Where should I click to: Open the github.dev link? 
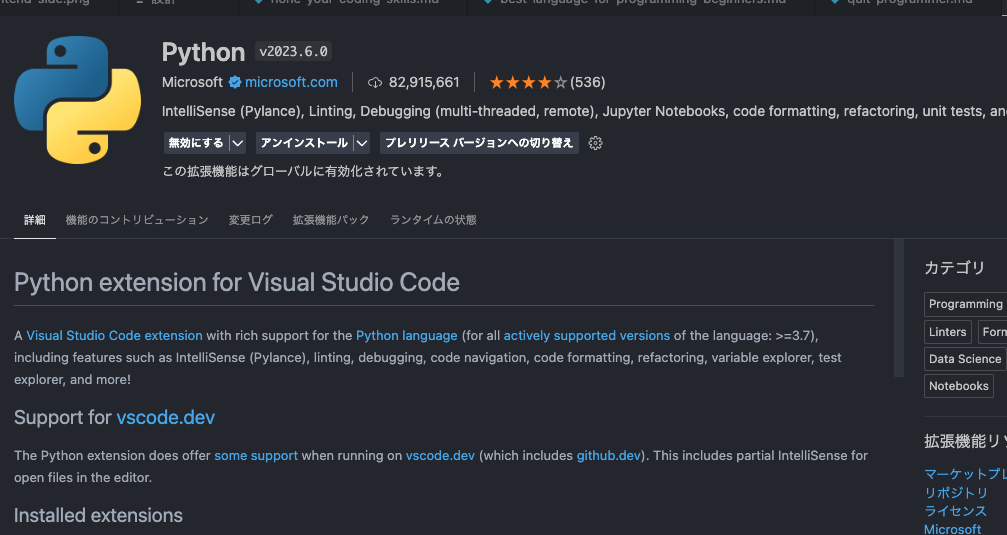[x=609, y=455]
